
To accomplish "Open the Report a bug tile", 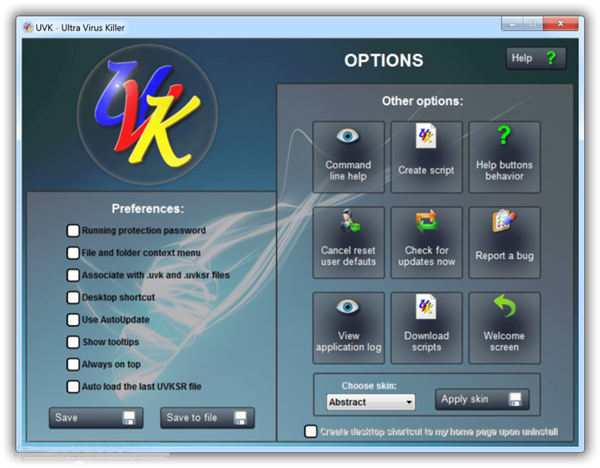I will pos(504,242).
